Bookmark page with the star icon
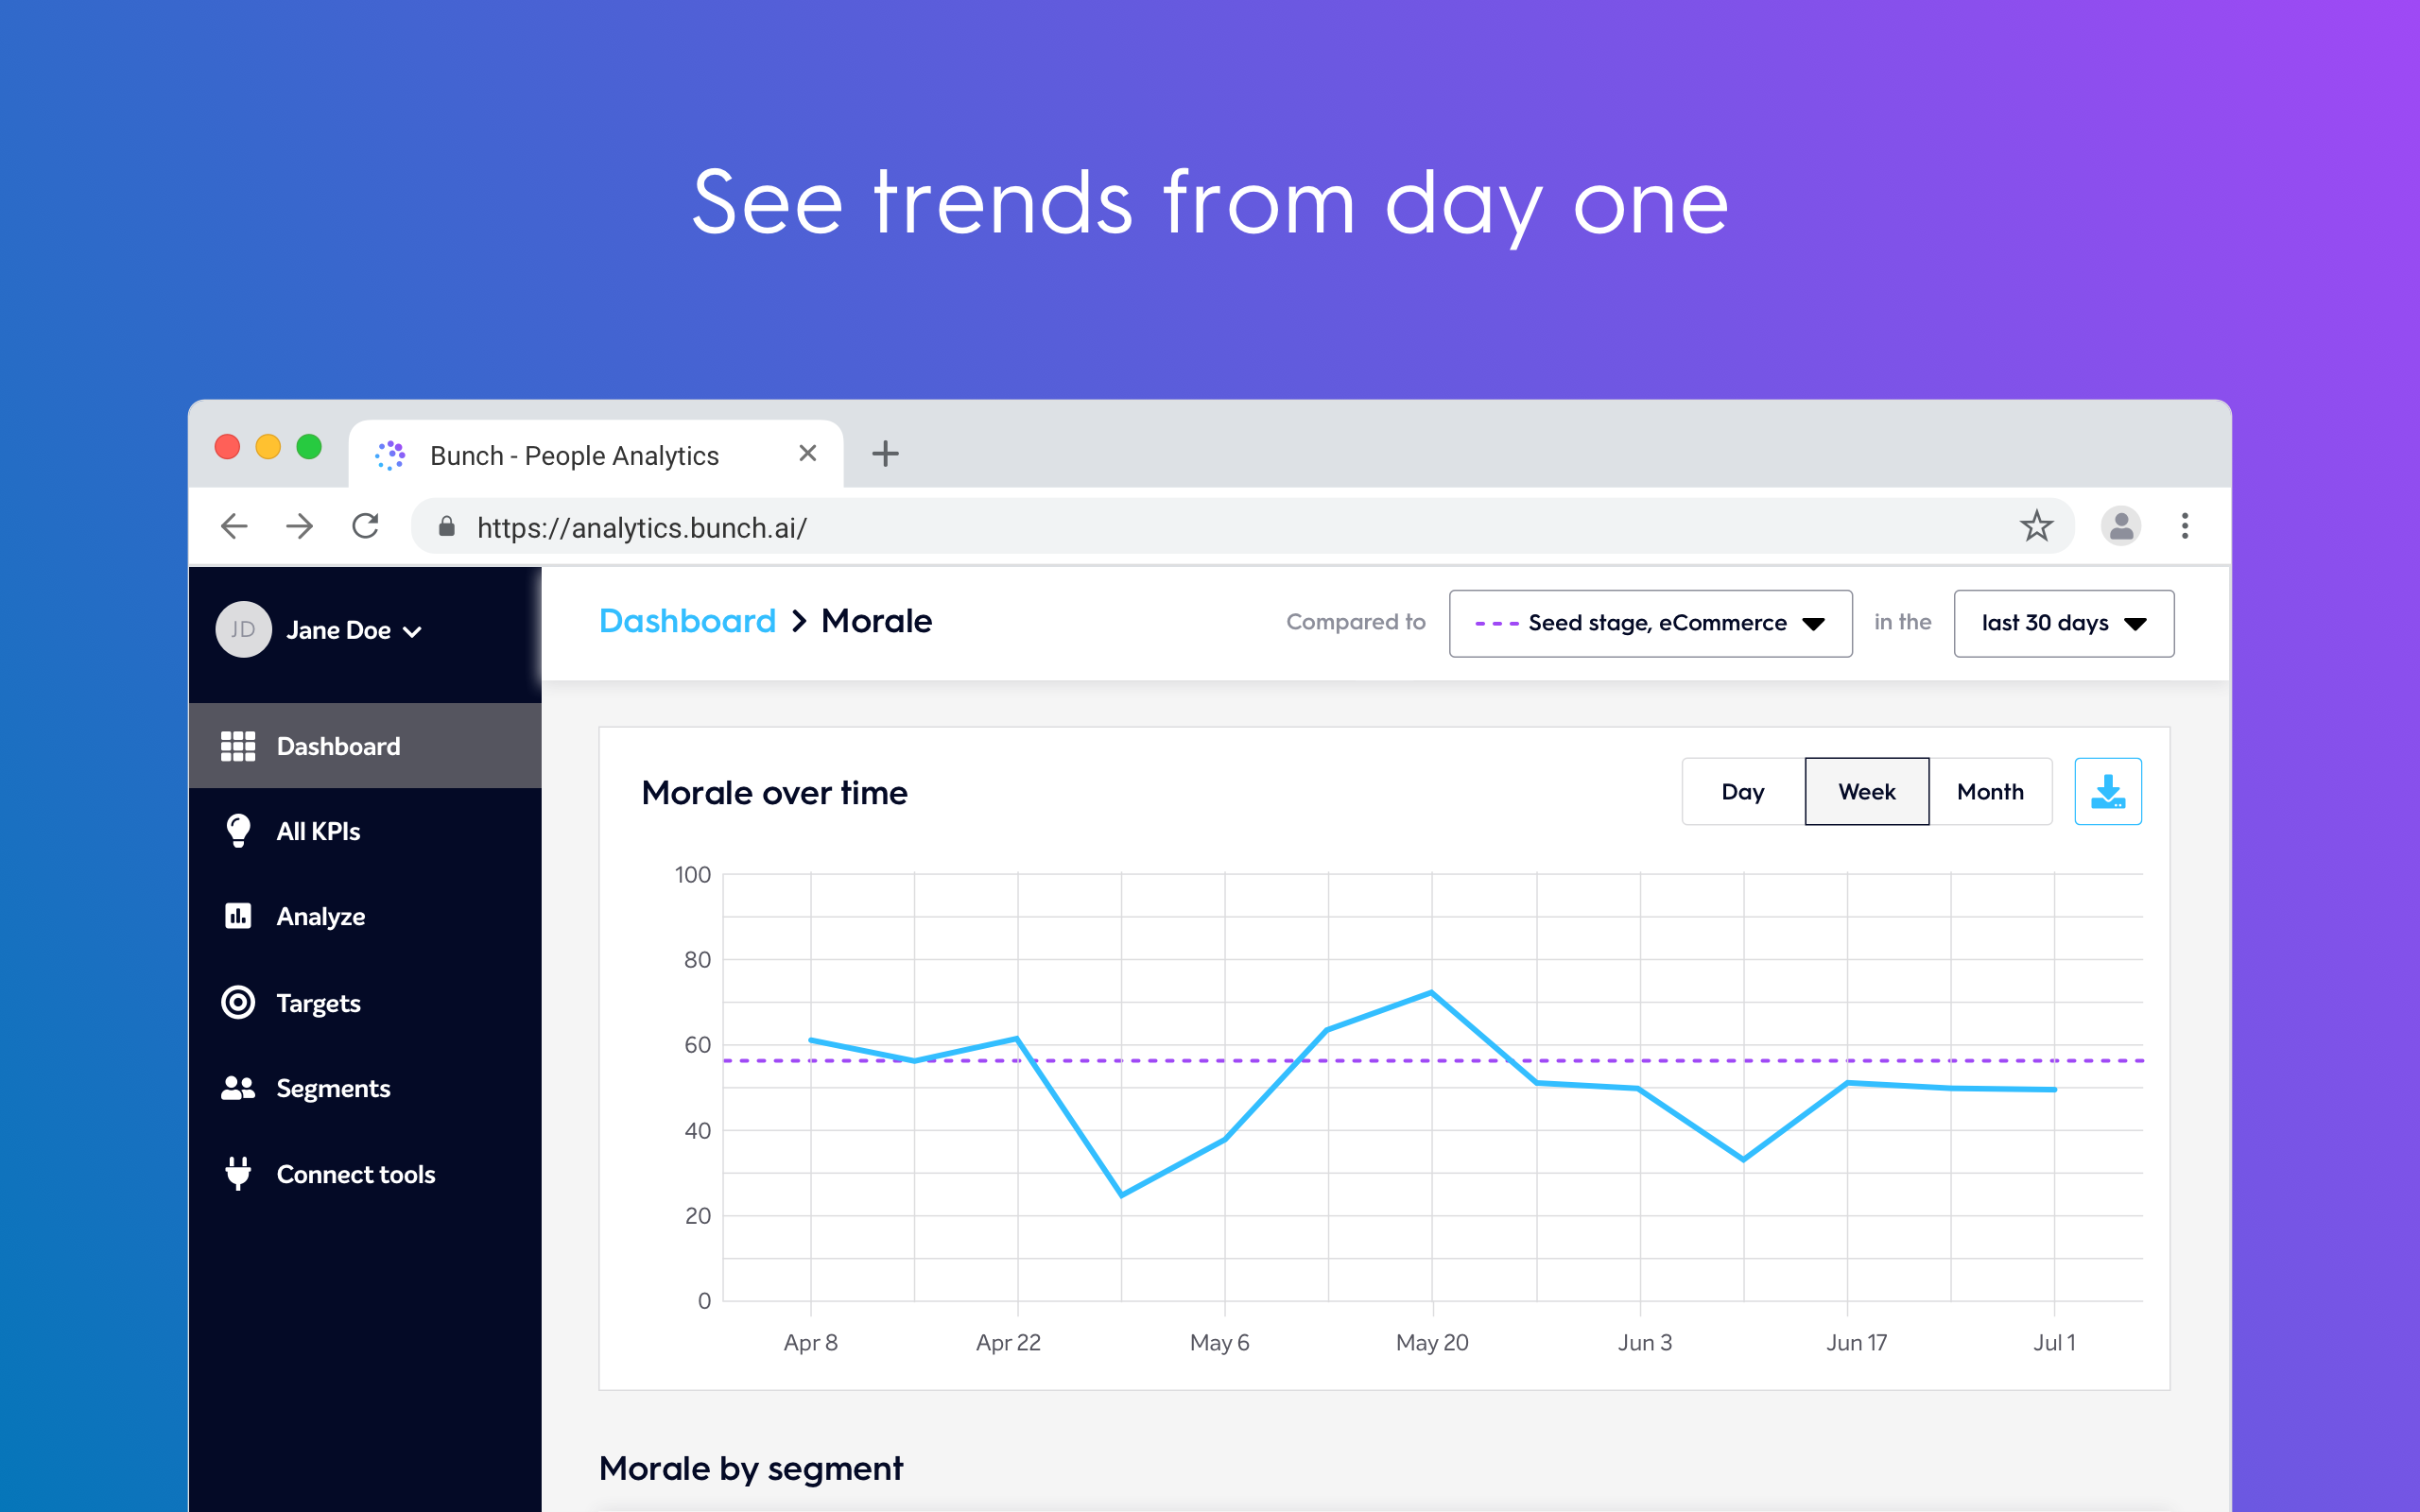The height and width of the screenshot is (1512, 2420). 2036,526
